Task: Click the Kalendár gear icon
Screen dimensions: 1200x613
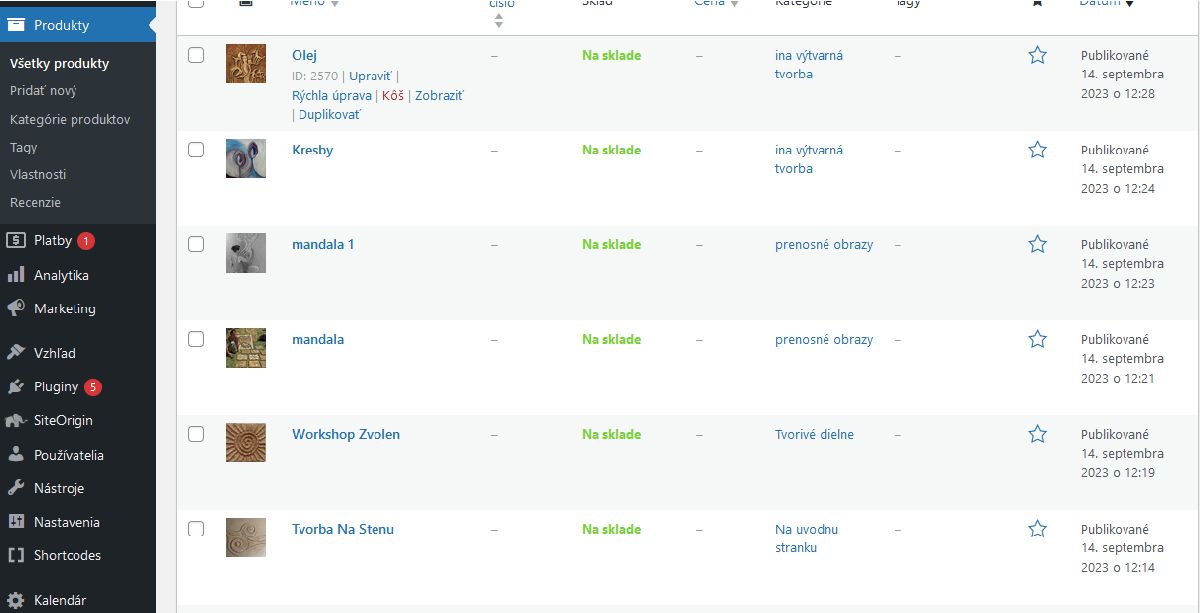Action: point(15,601)
